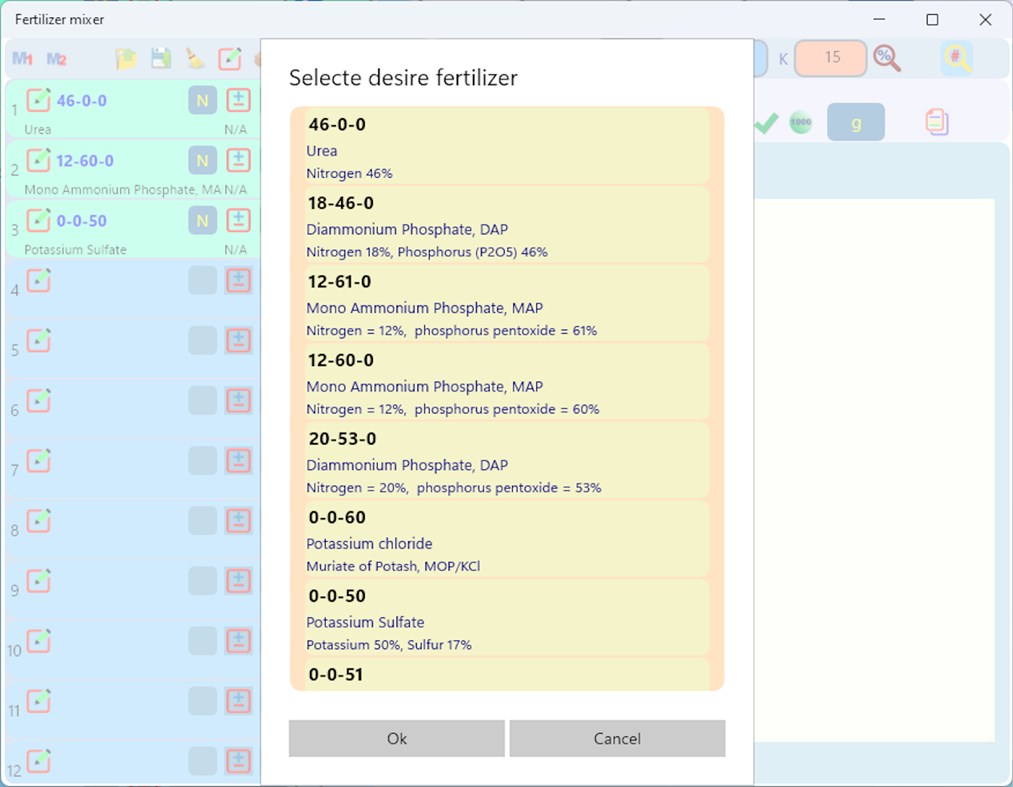Open a saved mix via folder icon

point(126,59)
